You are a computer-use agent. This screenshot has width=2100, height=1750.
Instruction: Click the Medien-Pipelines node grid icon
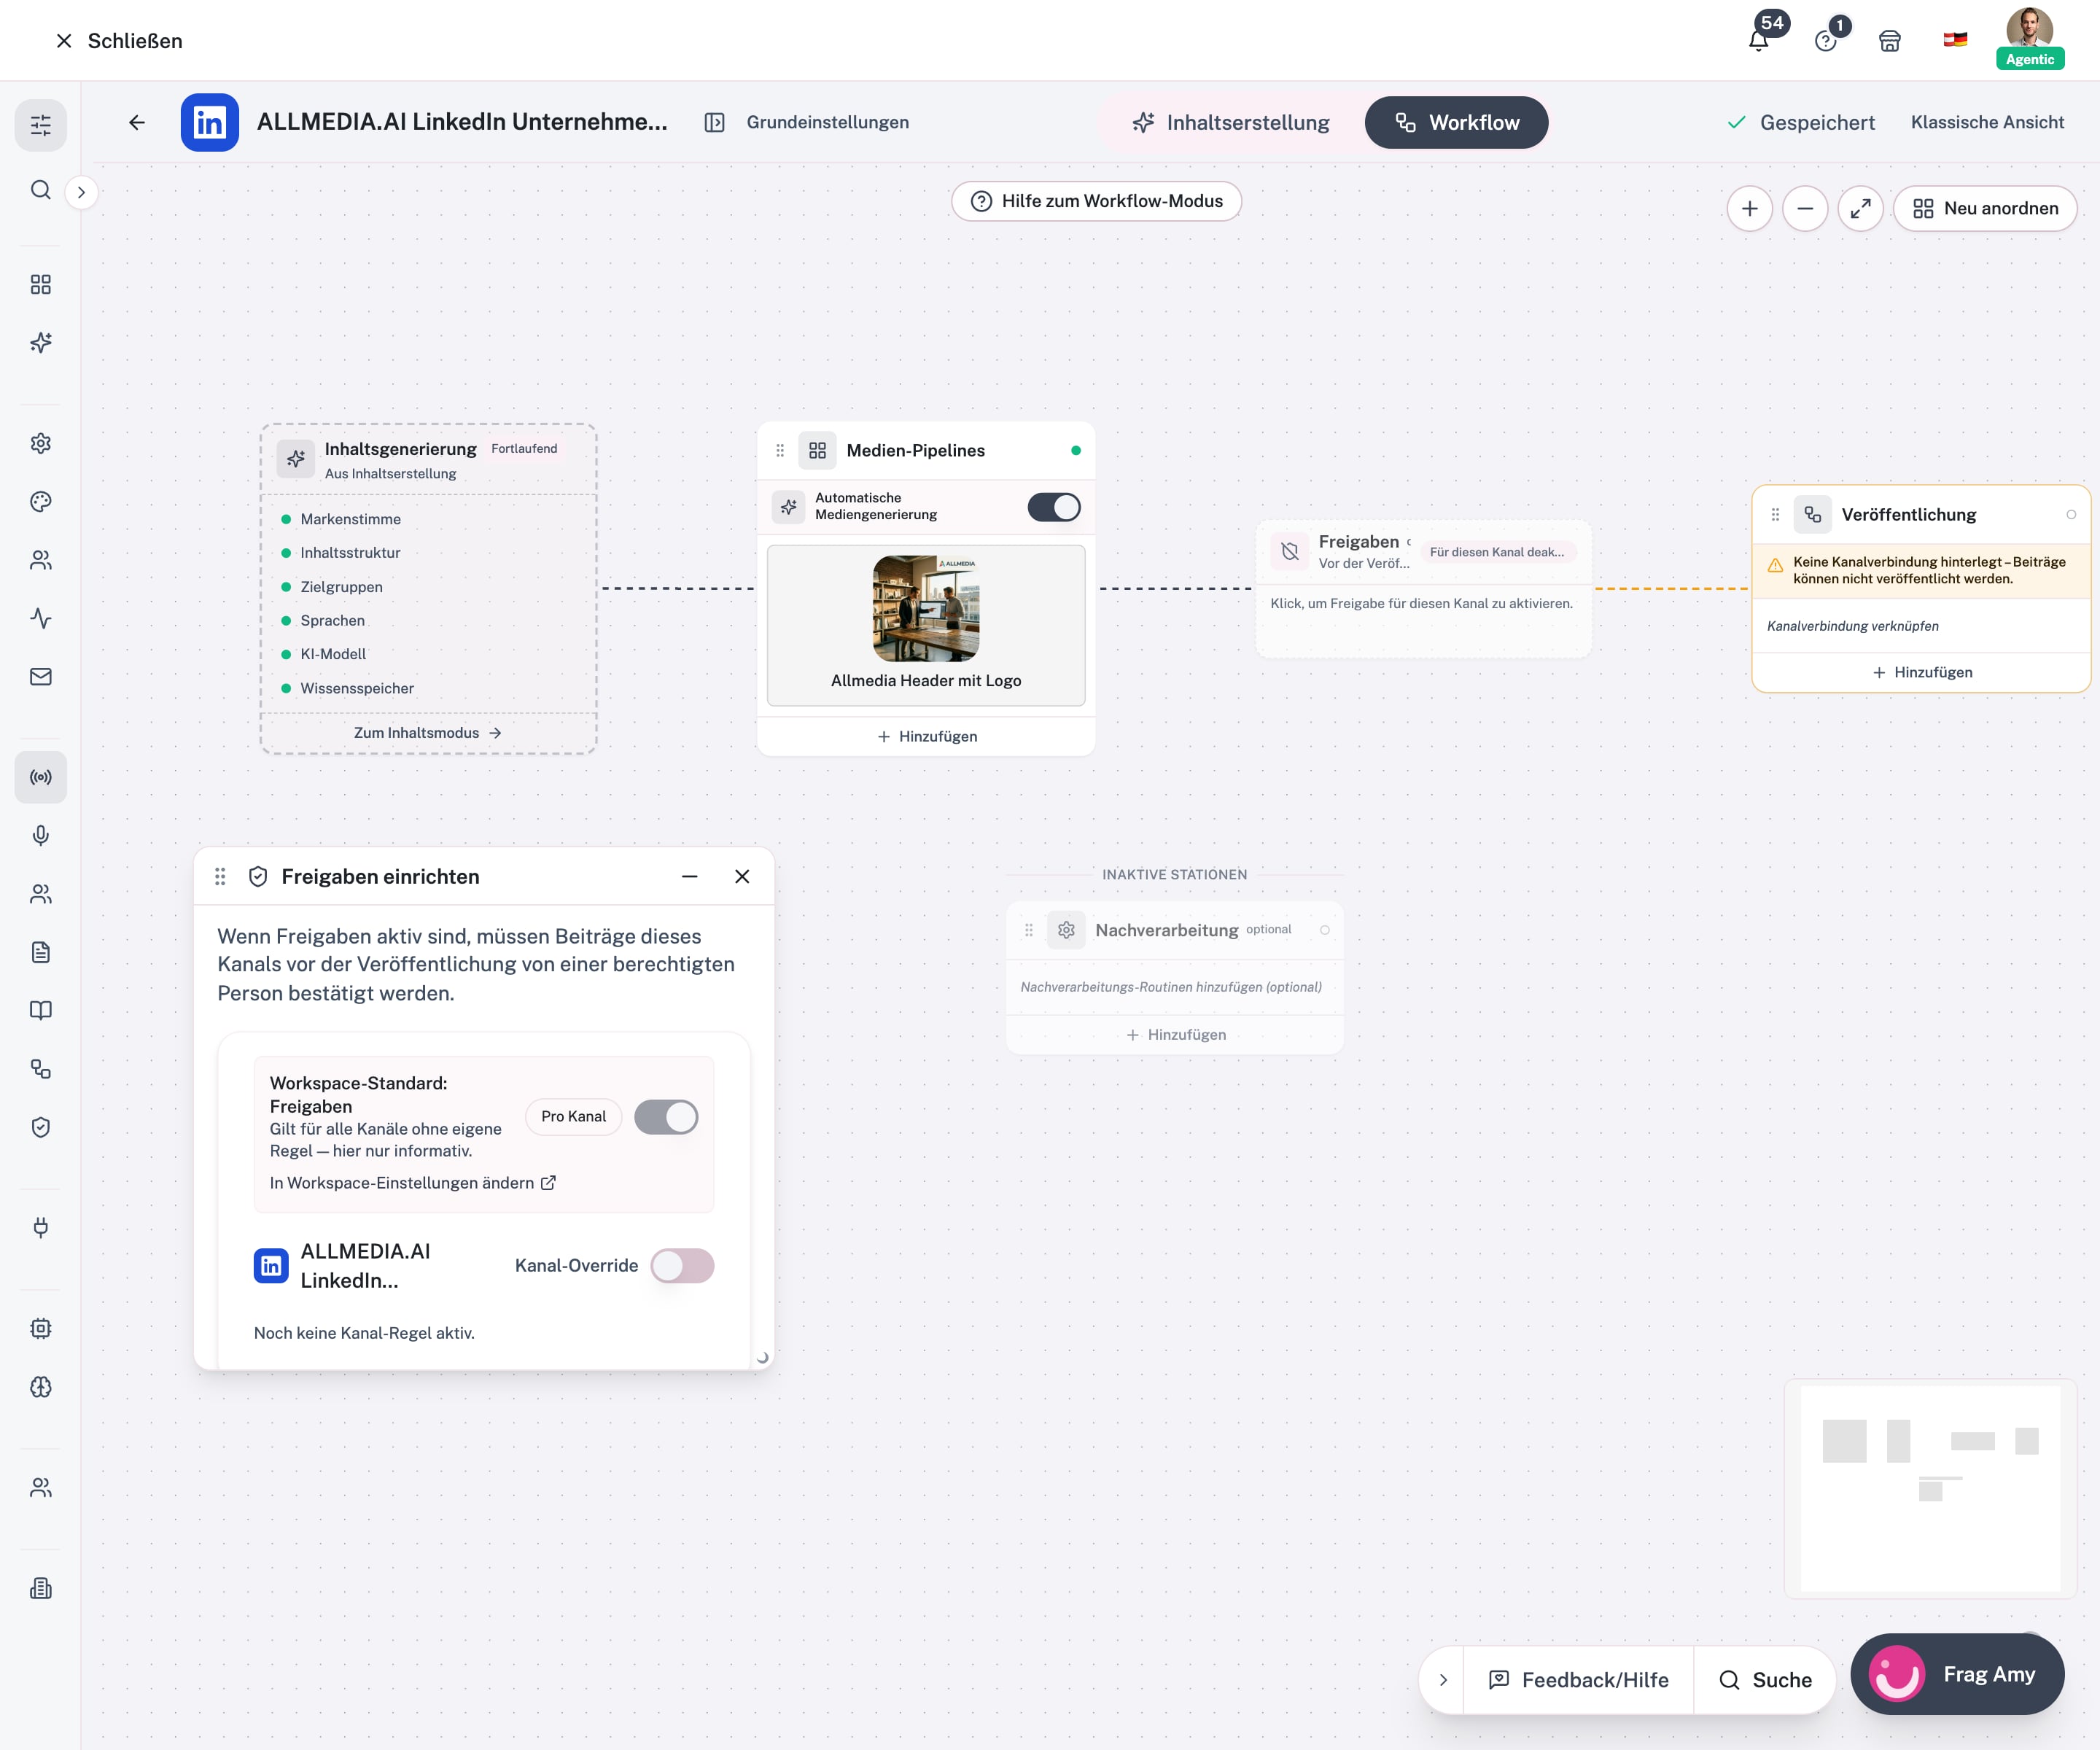[818, 451]
